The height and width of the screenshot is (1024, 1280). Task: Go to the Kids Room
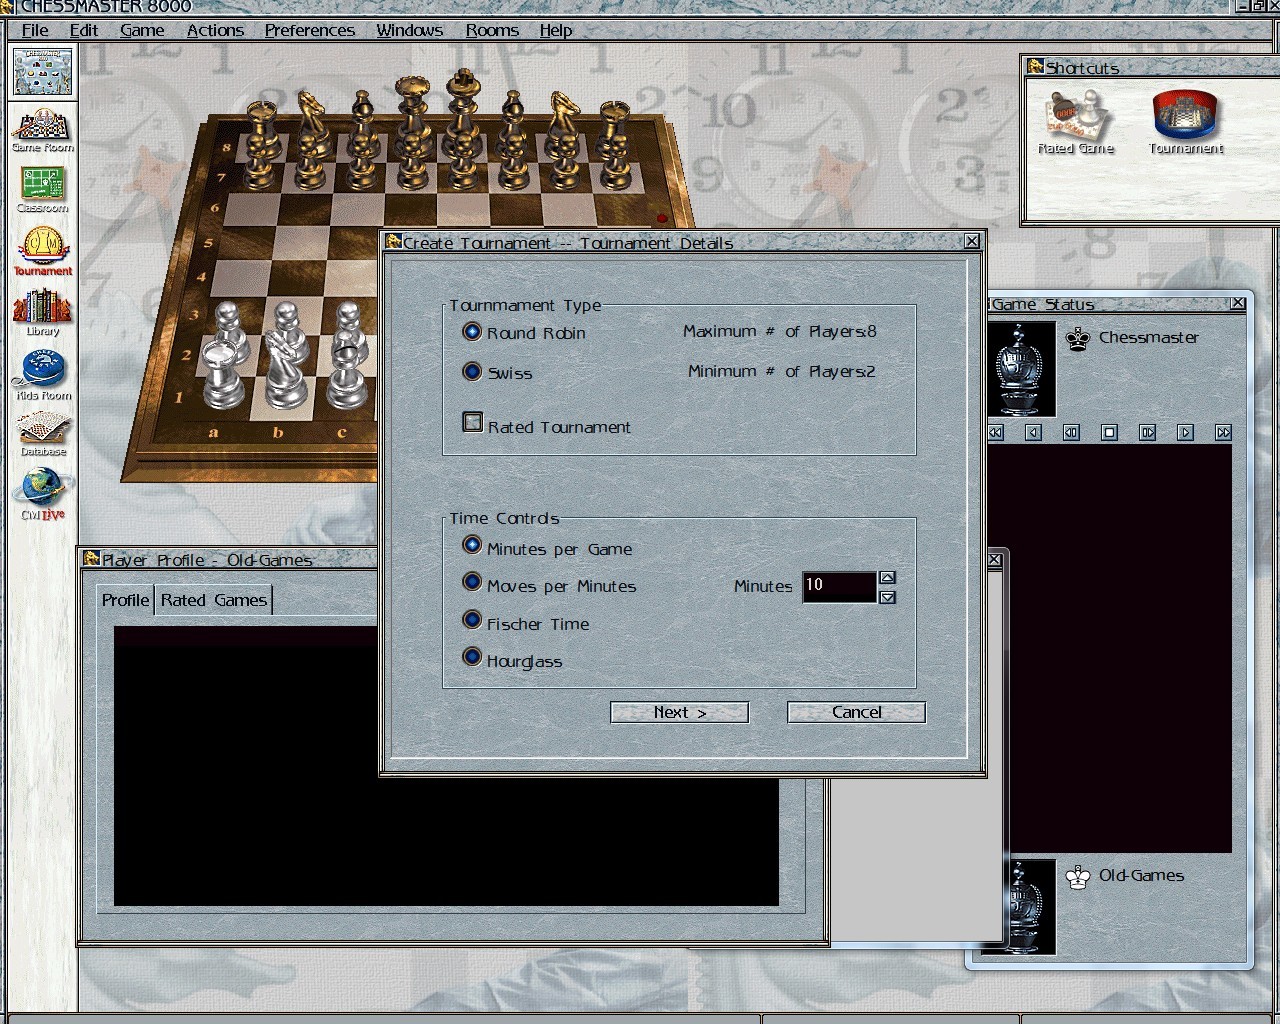43,376
